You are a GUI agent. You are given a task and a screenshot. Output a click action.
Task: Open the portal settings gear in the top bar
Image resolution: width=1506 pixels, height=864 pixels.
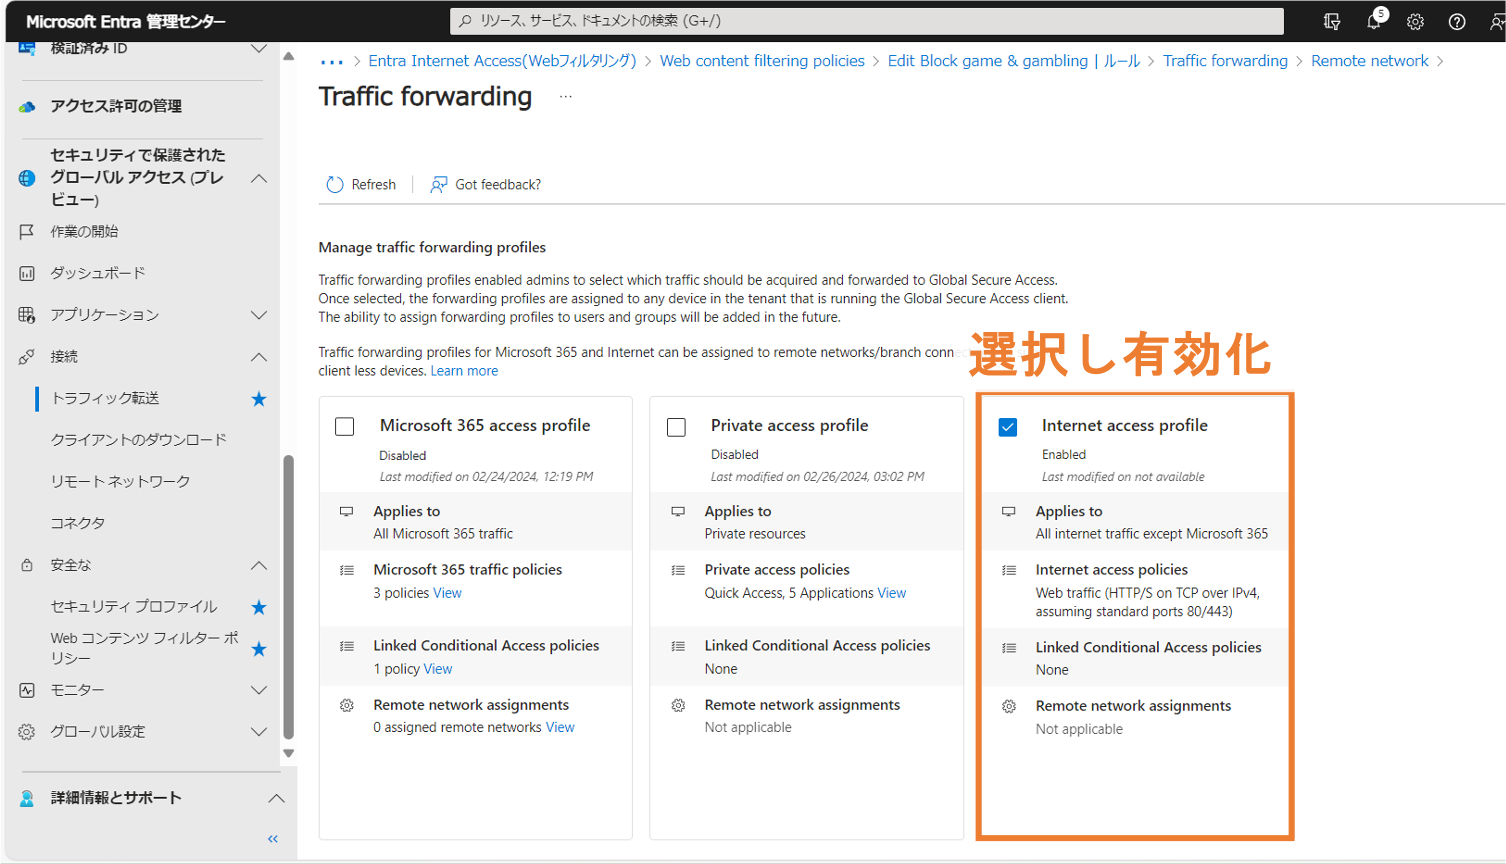(x=1415, y=21)
